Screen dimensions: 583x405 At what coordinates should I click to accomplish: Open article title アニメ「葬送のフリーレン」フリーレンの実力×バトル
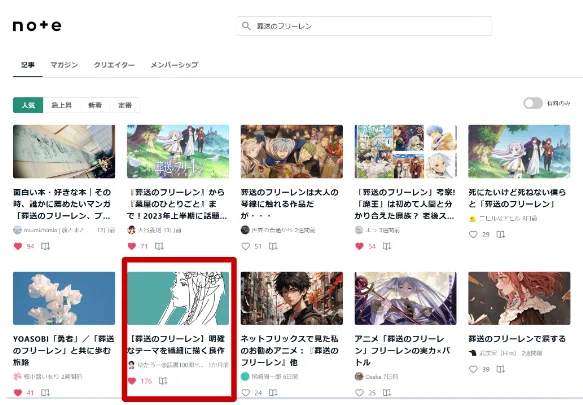tap(403, 350)
